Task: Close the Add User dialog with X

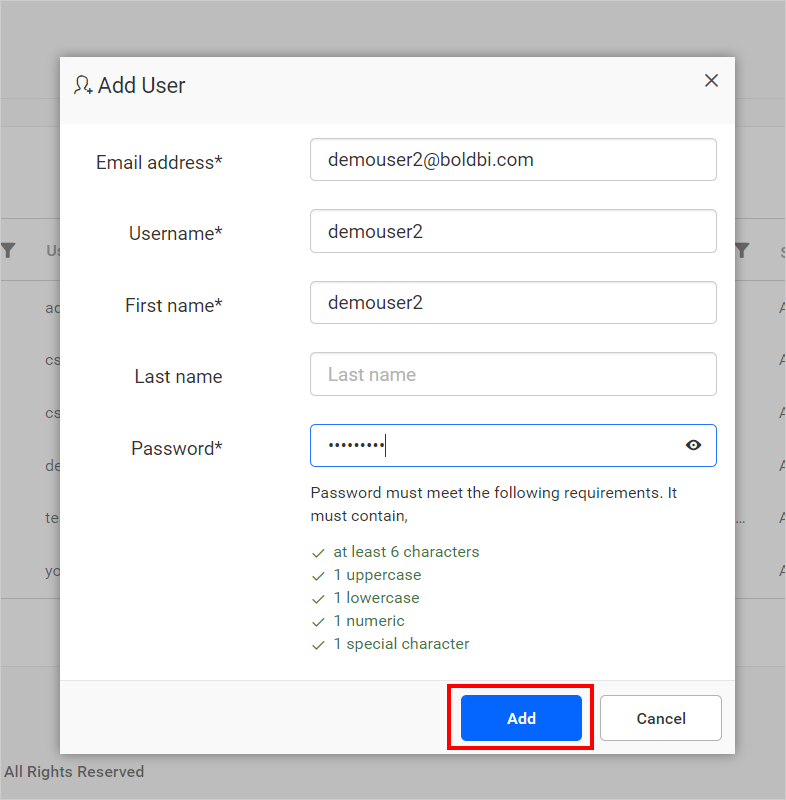Action: pyautogui.click(x=711, y=81)
